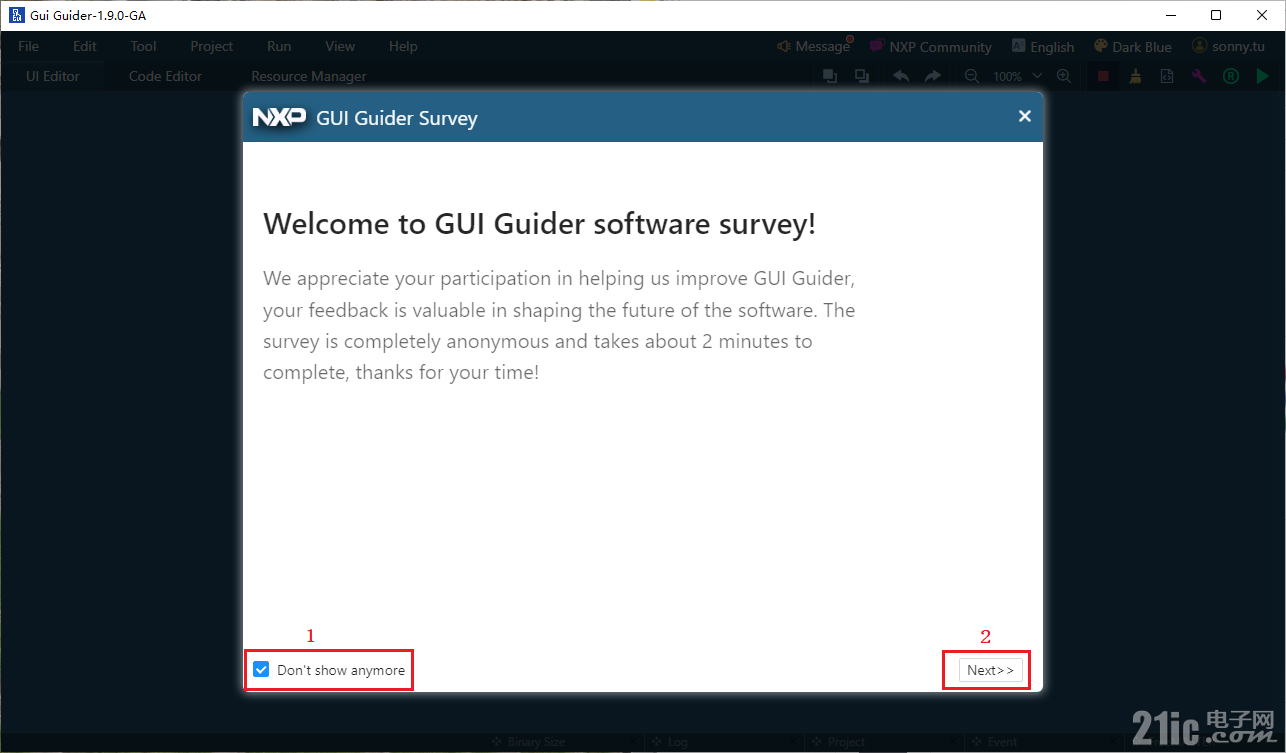The width and height of the screenshot is (1286, 753).
Task: Click the redo arrow icon
Action: (x=932, y=76)
